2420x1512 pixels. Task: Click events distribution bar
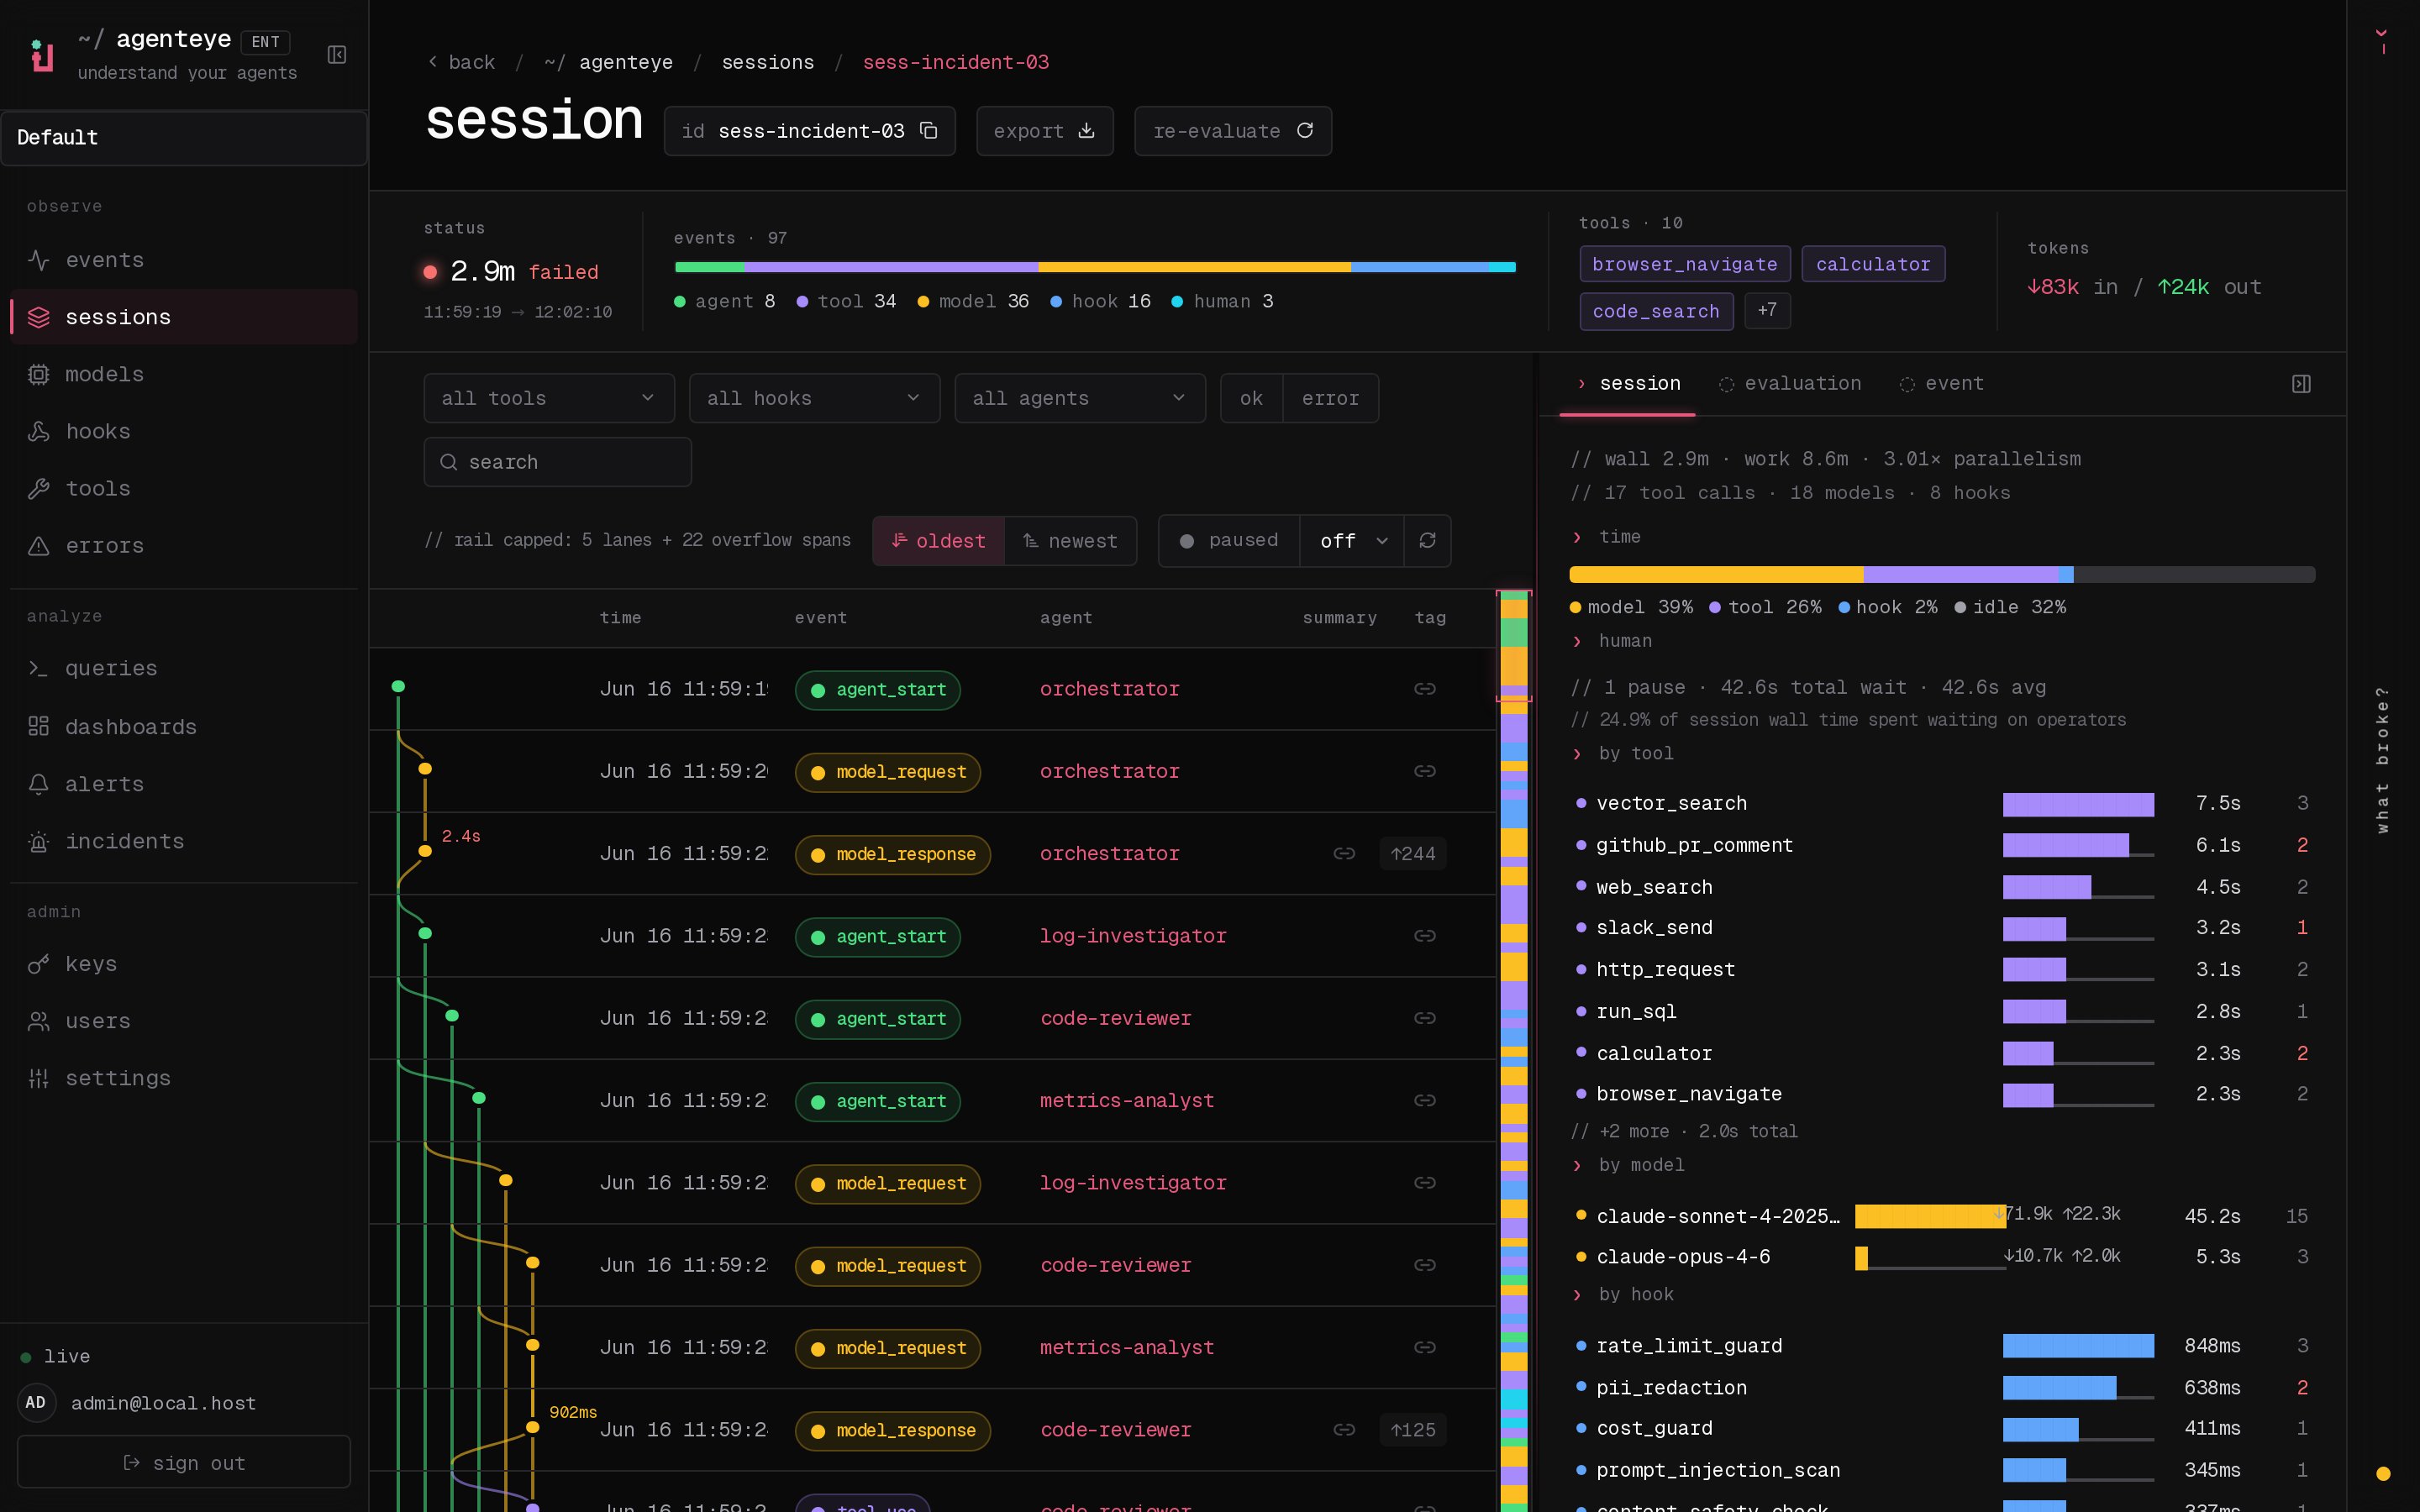pos(1095,267)
